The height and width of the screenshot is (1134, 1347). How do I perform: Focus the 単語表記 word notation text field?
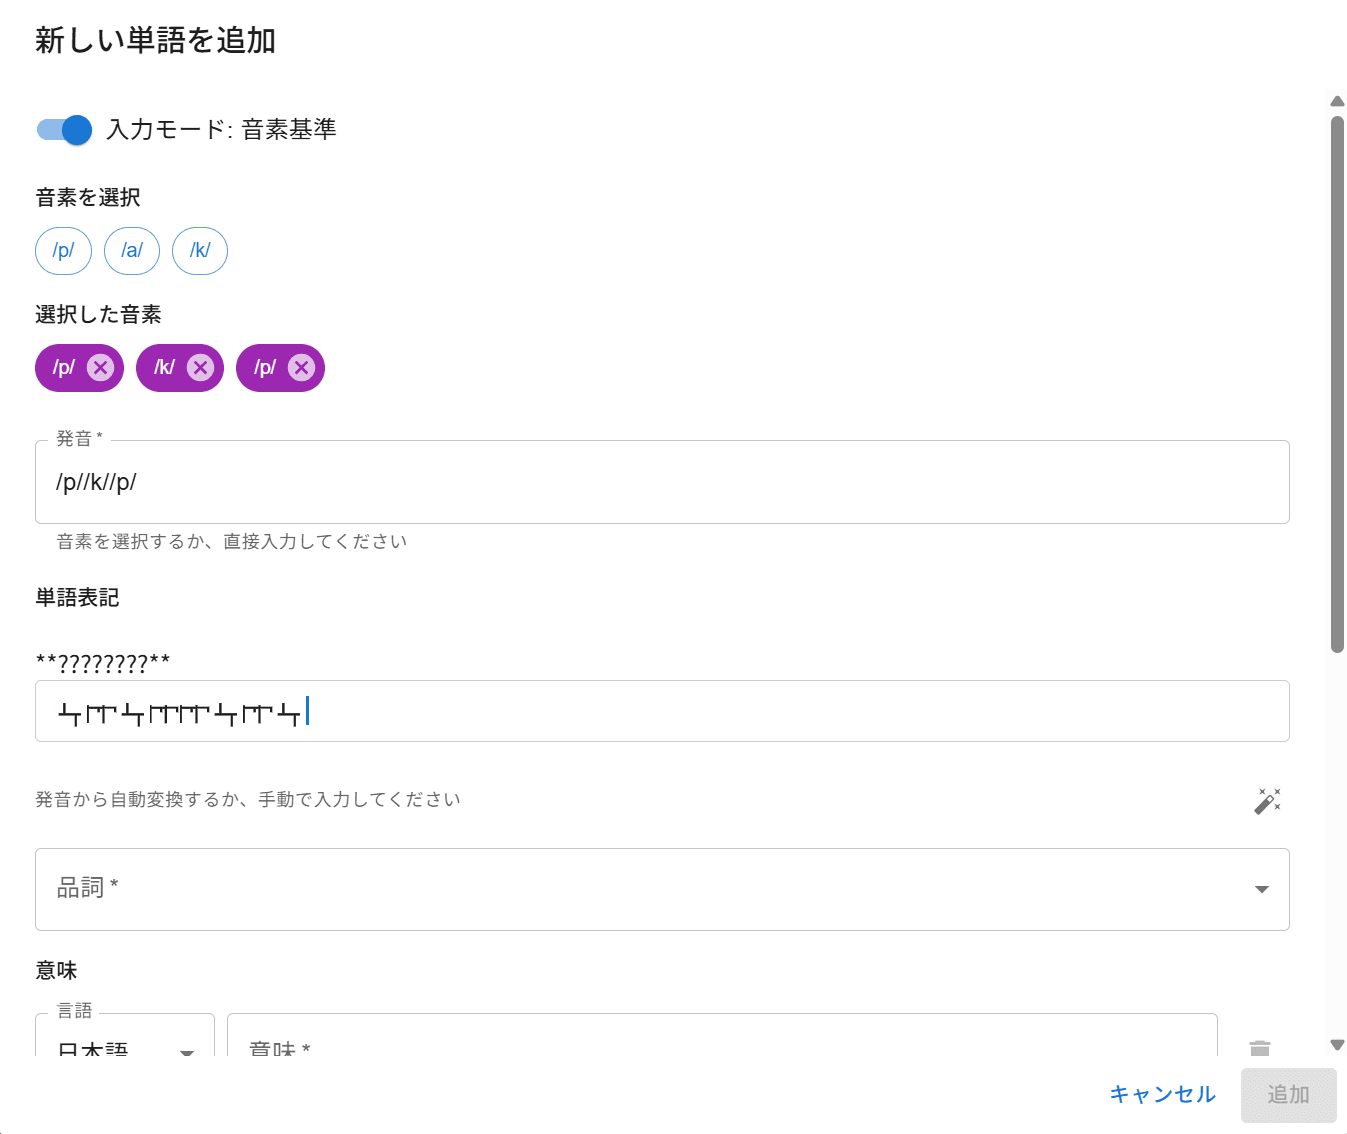tap(660, 712)
